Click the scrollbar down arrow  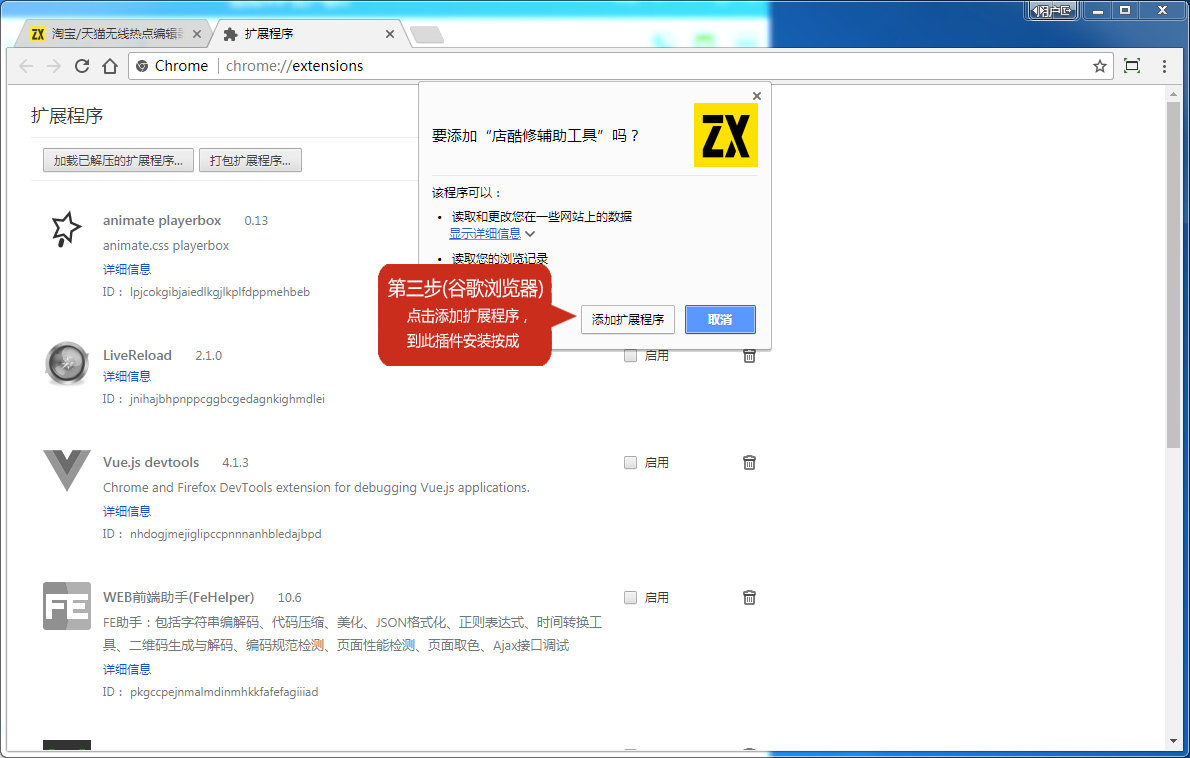point(1173,741)
